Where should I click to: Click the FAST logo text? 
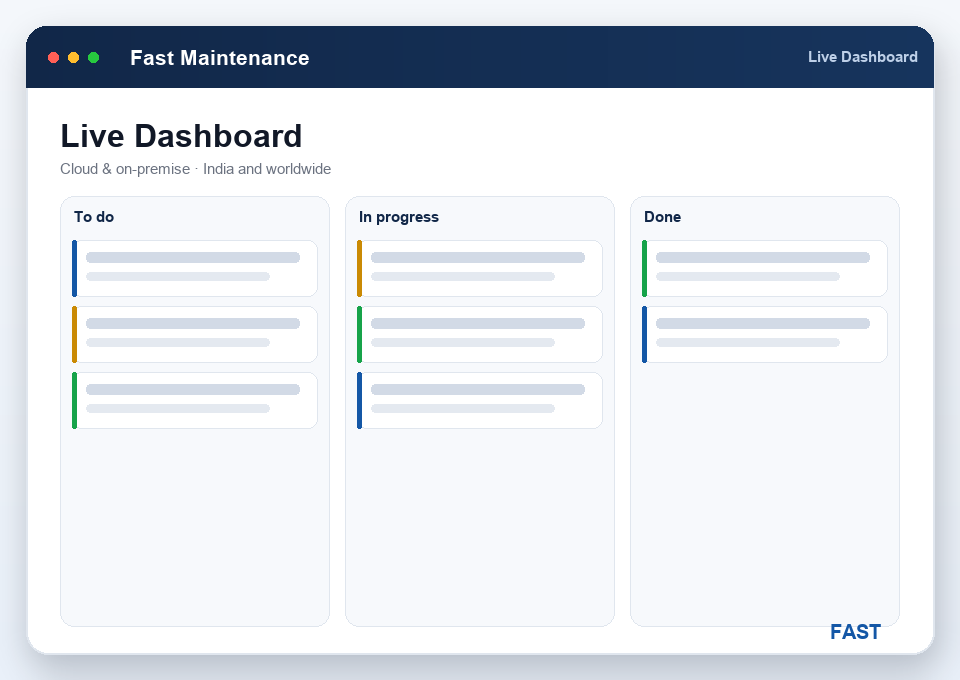point(855,632)
